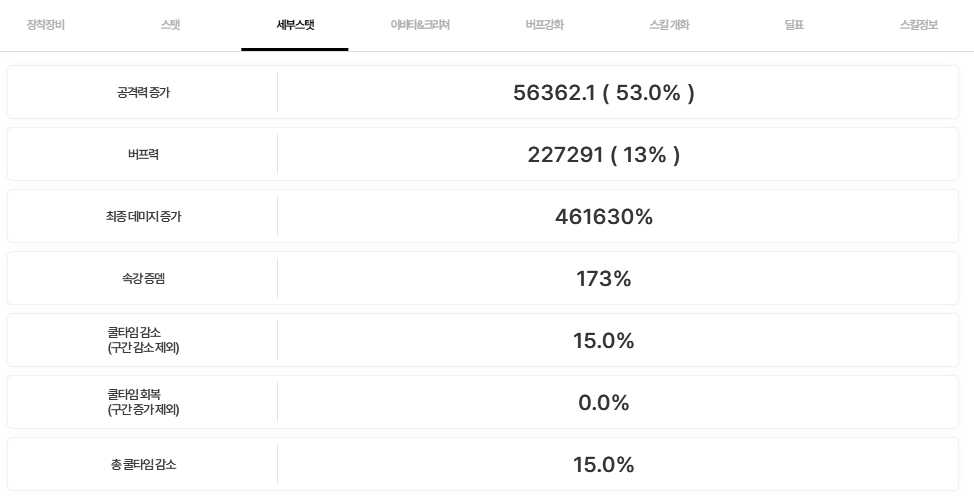Click the 227291 ( 13% ) buff value
This screenshot has height=503, width=974.
pyautogui.click(x=603, y=155)
